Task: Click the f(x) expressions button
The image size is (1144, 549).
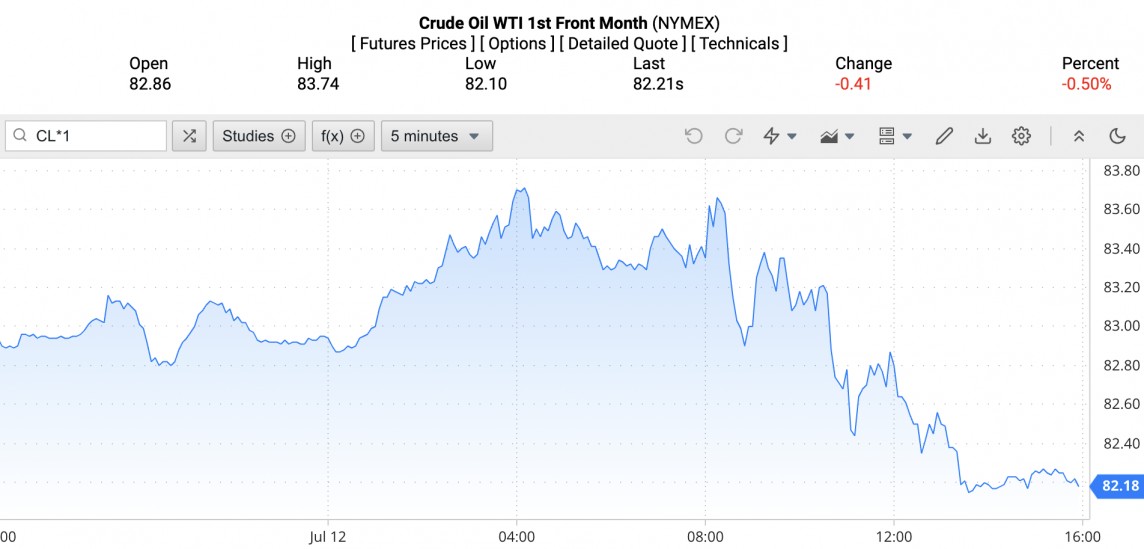Action: click(x=342, y=136)
